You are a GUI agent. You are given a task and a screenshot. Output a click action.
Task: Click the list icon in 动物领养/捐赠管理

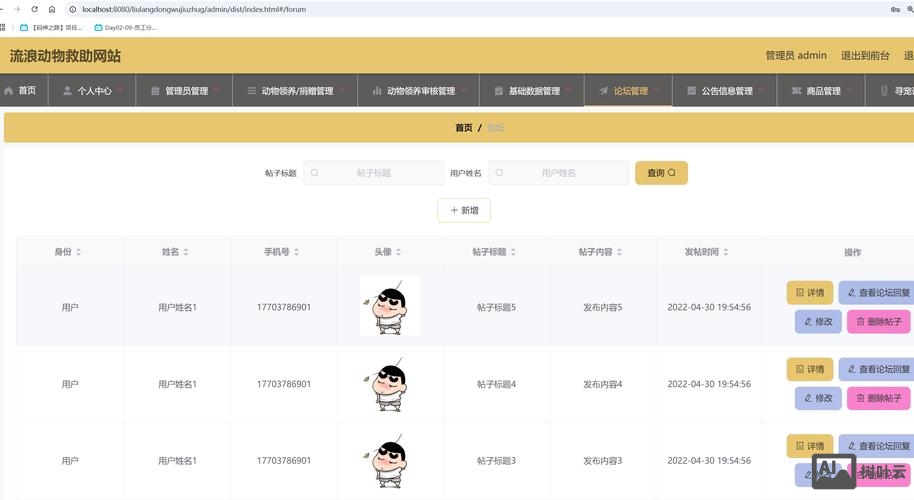(251, 90)
